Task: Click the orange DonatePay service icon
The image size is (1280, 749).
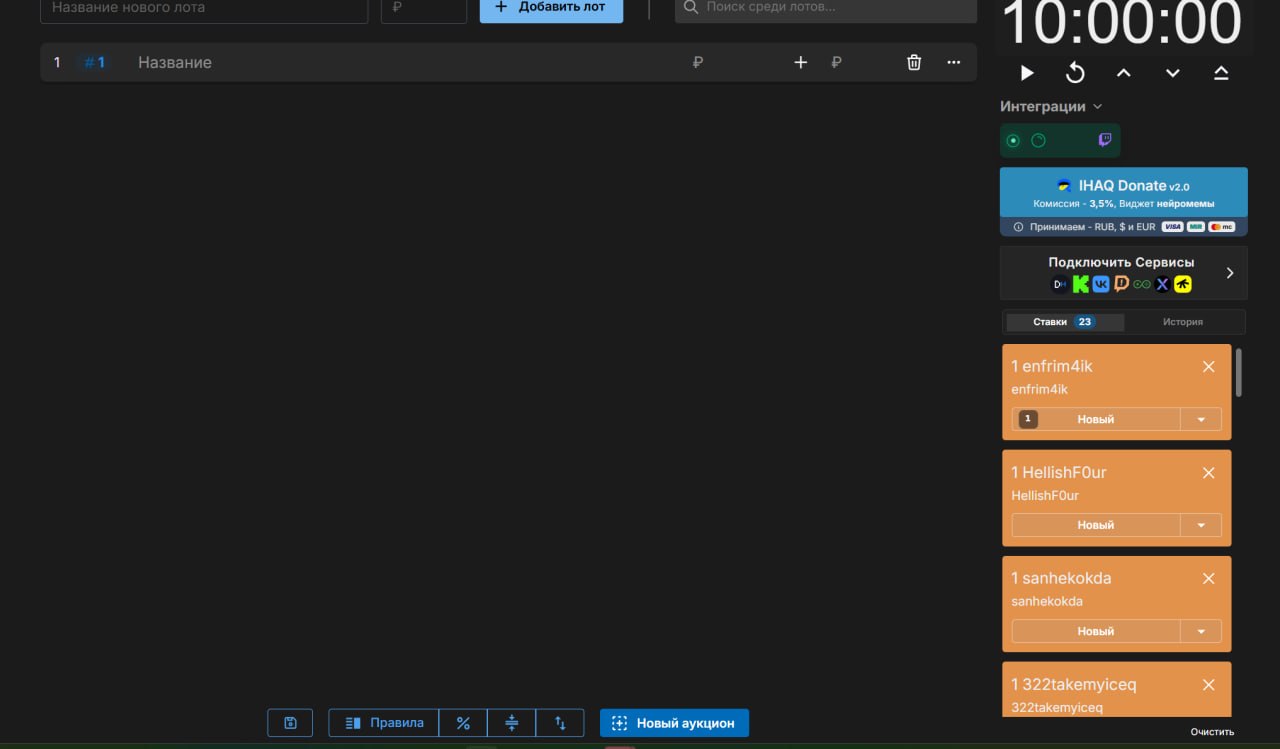Action: click(1121, 284)
